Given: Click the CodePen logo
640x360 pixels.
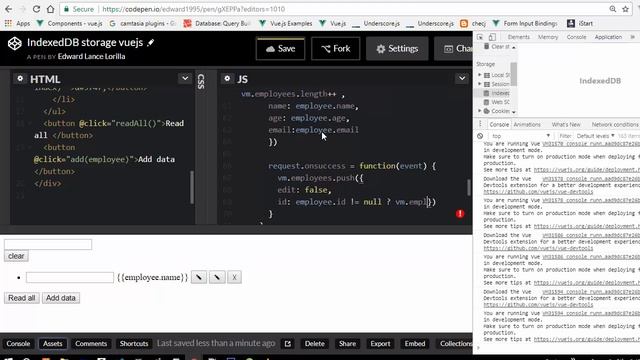Looking at the screenshot, I should pyautogui.click(x=15, y=43).
